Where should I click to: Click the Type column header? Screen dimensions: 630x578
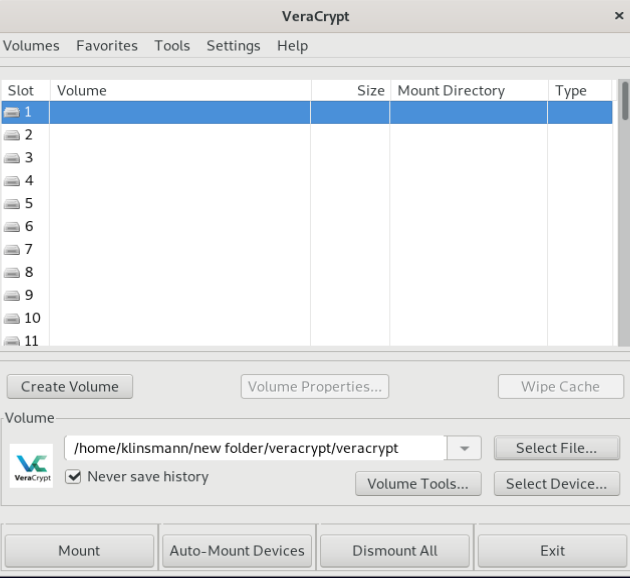pyautogui.click(x=580, y=90)
